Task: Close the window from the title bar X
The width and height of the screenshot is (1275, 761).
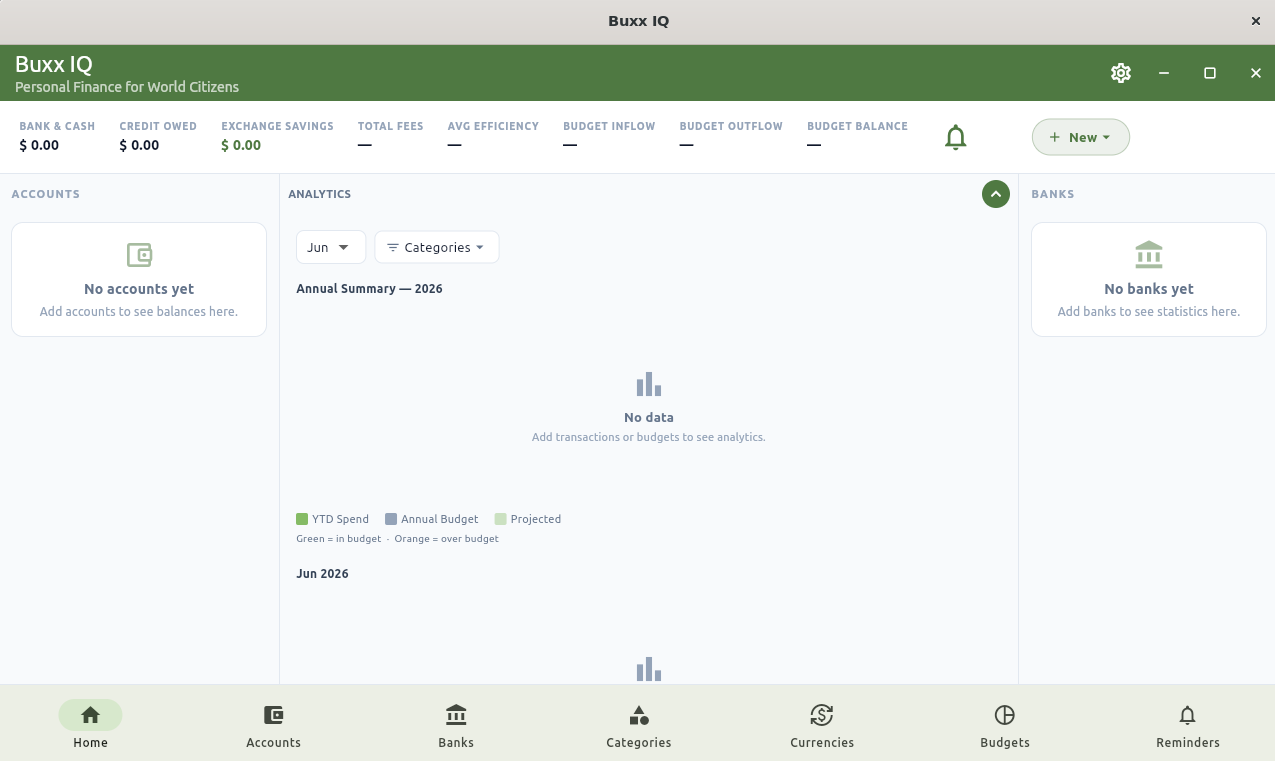Action: tap(1256, 21)
